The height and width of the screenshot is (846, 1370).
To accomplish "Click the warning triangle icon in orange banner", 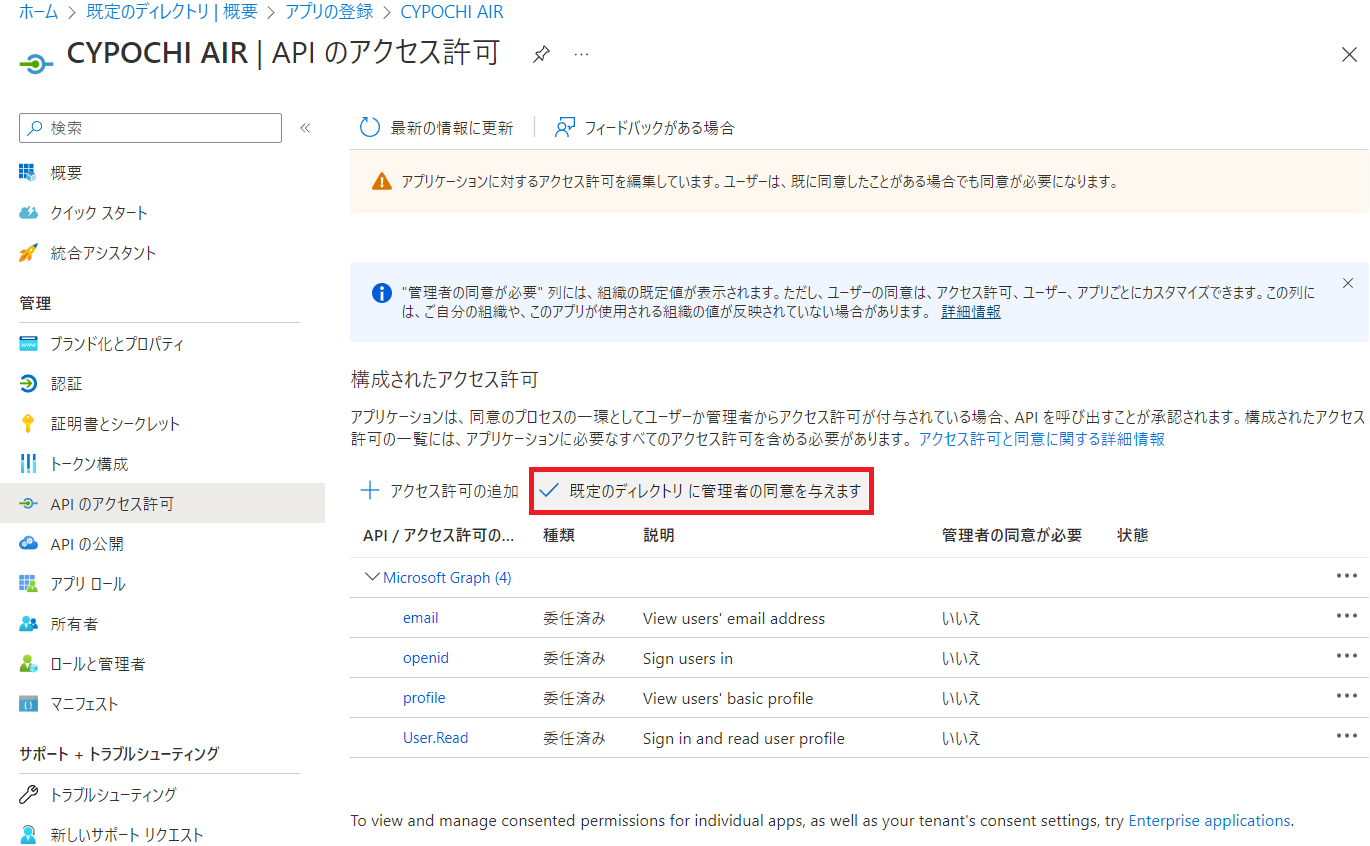I will coord(382,182).
